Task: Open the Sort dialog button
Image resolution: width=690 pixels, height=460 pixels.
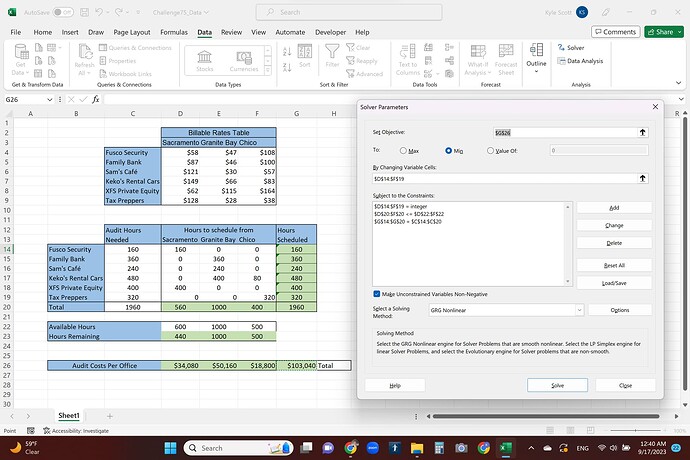Action: tap(305, 56)
